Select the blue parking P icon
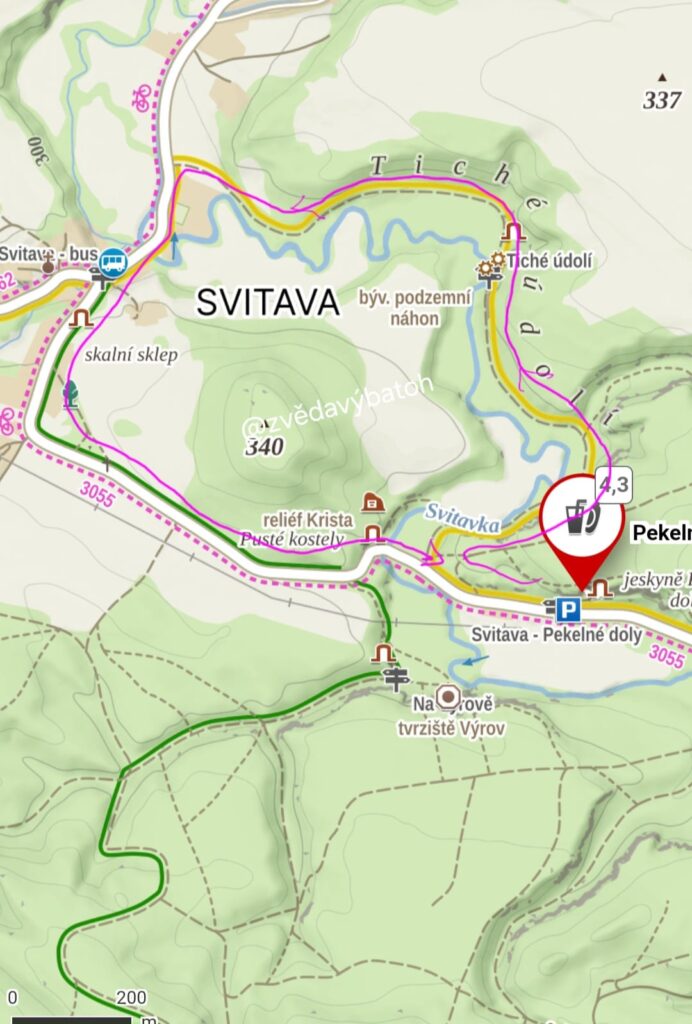This screenshot has width=692, height=1024. (x=568, y=611)
